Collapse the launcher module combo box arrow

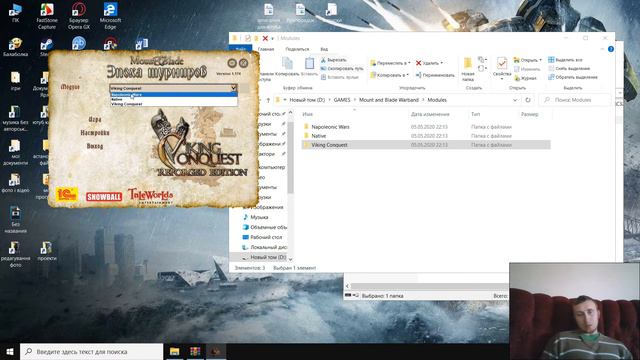pyautogui.click(x=233, y=88)
